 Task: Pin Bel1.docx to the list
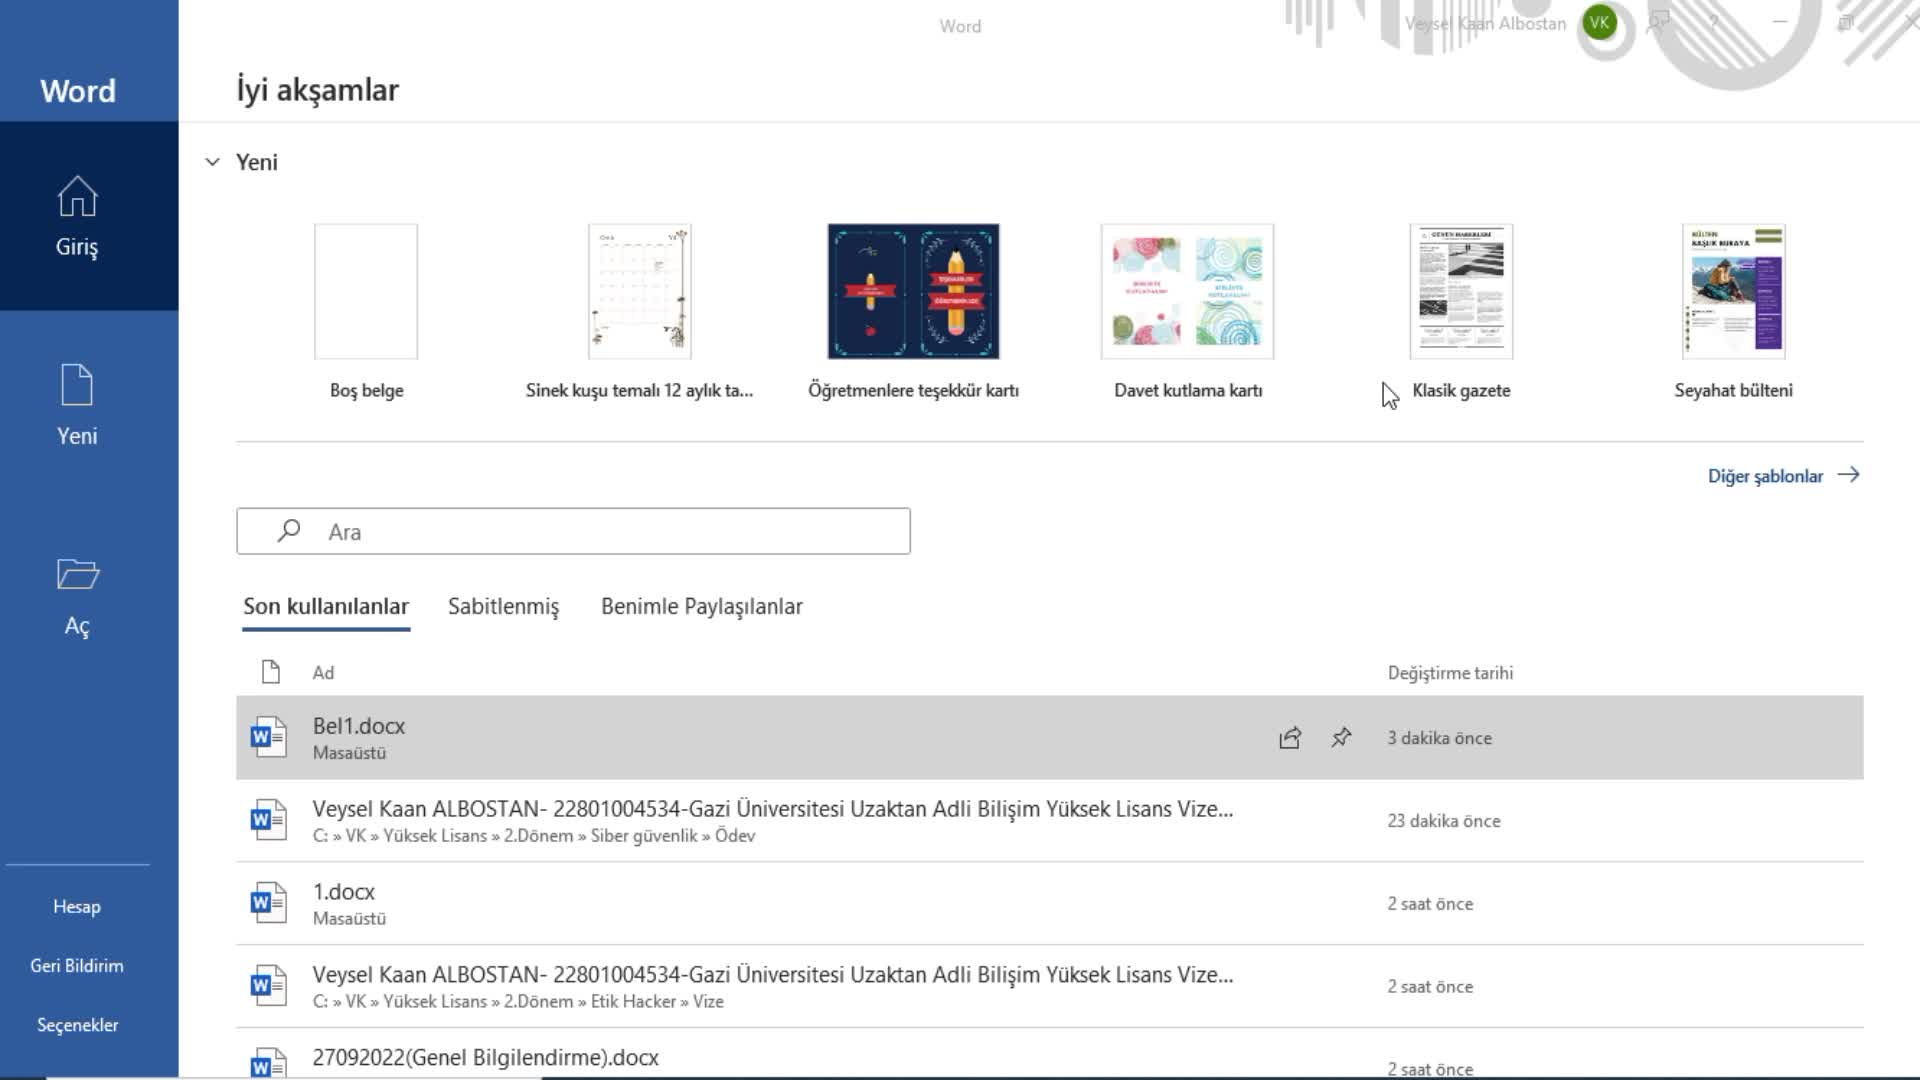coord(1341,738)
